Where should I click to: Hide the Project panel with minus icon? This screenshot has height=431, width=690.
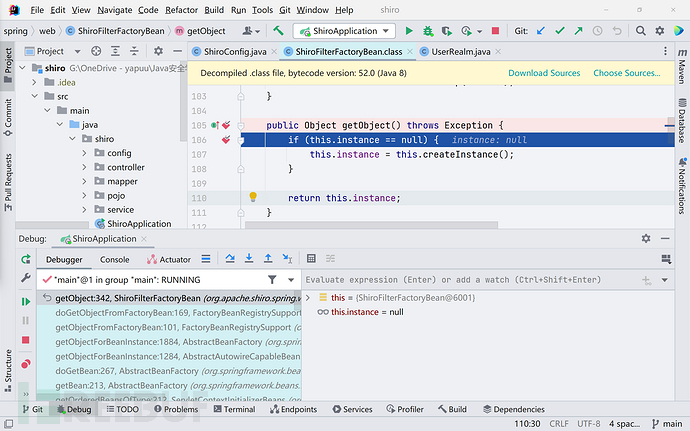[x=177, y=52]
